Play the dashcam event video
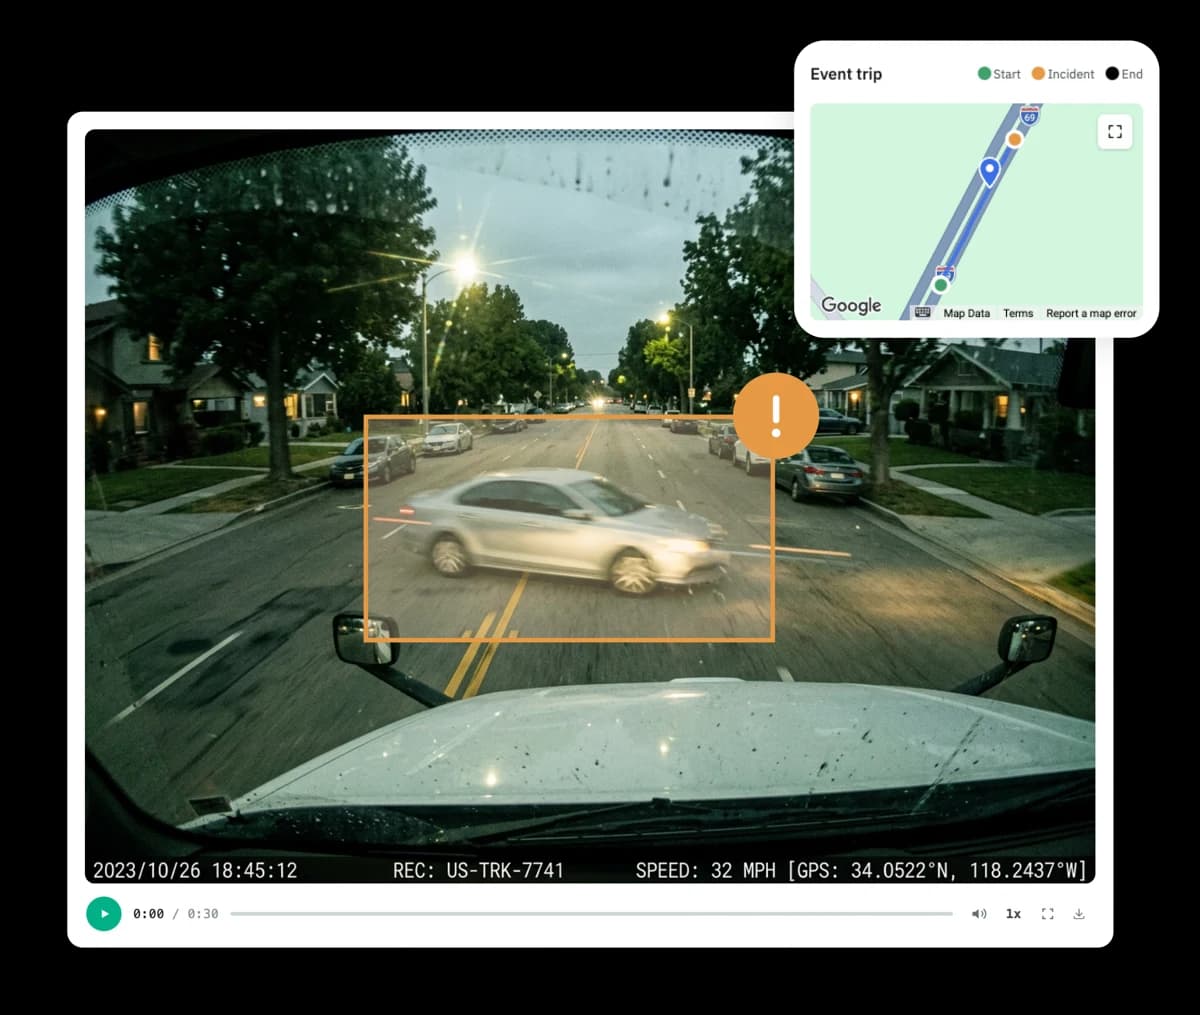 pos(104,914)
